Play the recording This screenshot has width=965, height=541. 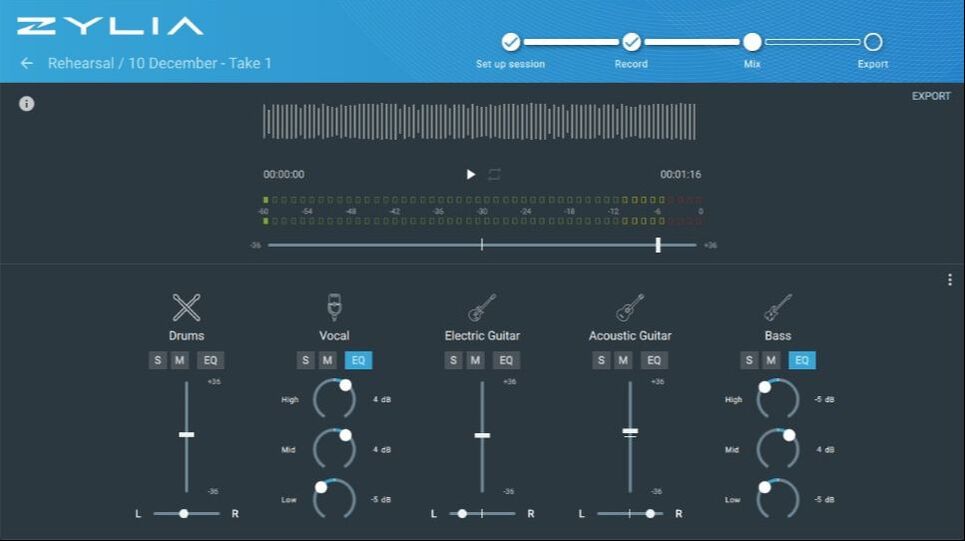(x=470, y=175)
